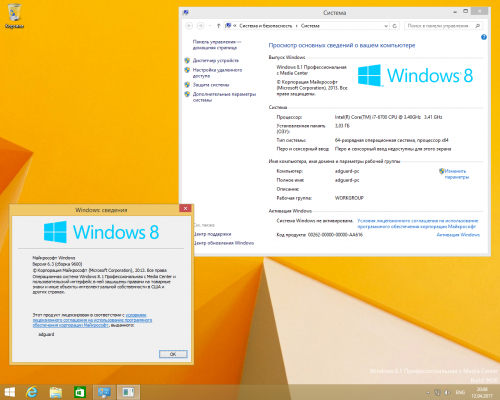
Task: Switch to the System control panel taskbar button
Action: pyautogui.click(x=104, y=392)
